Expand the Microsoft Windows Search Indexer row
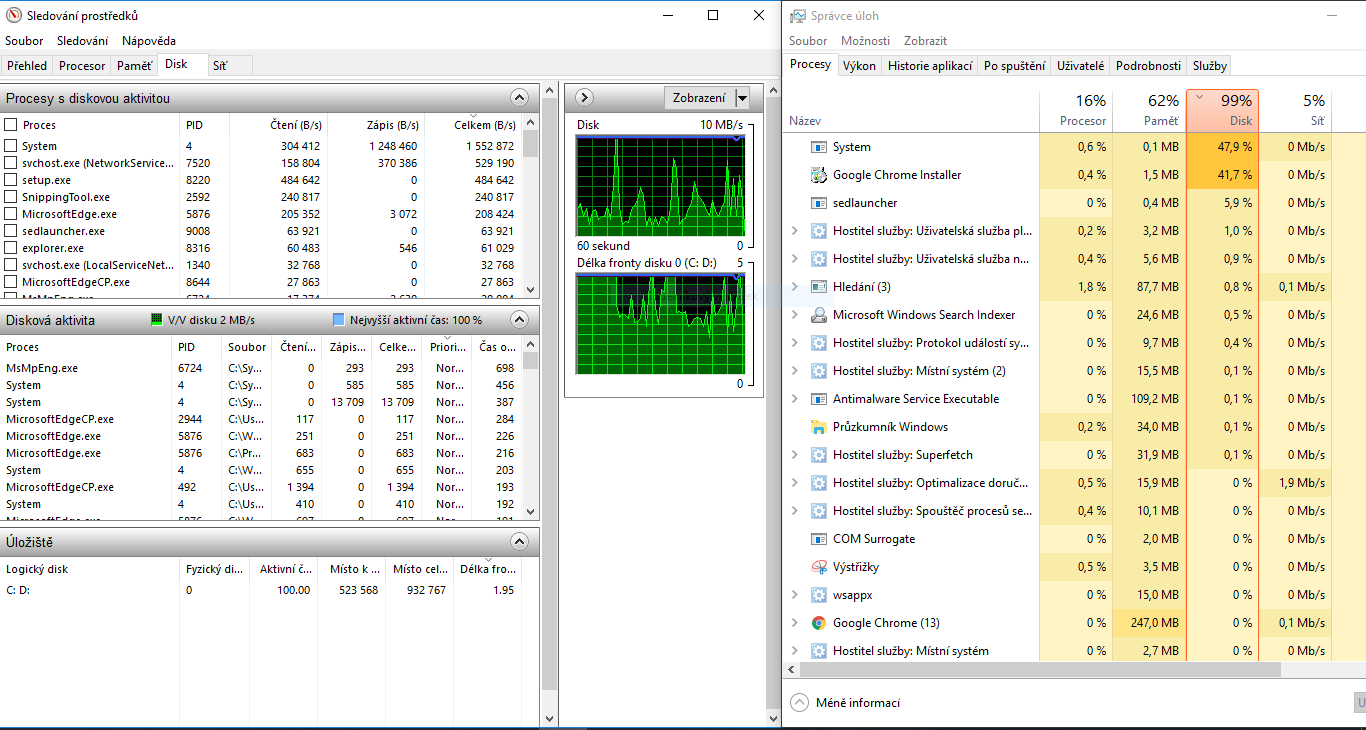 coord(795,315)
